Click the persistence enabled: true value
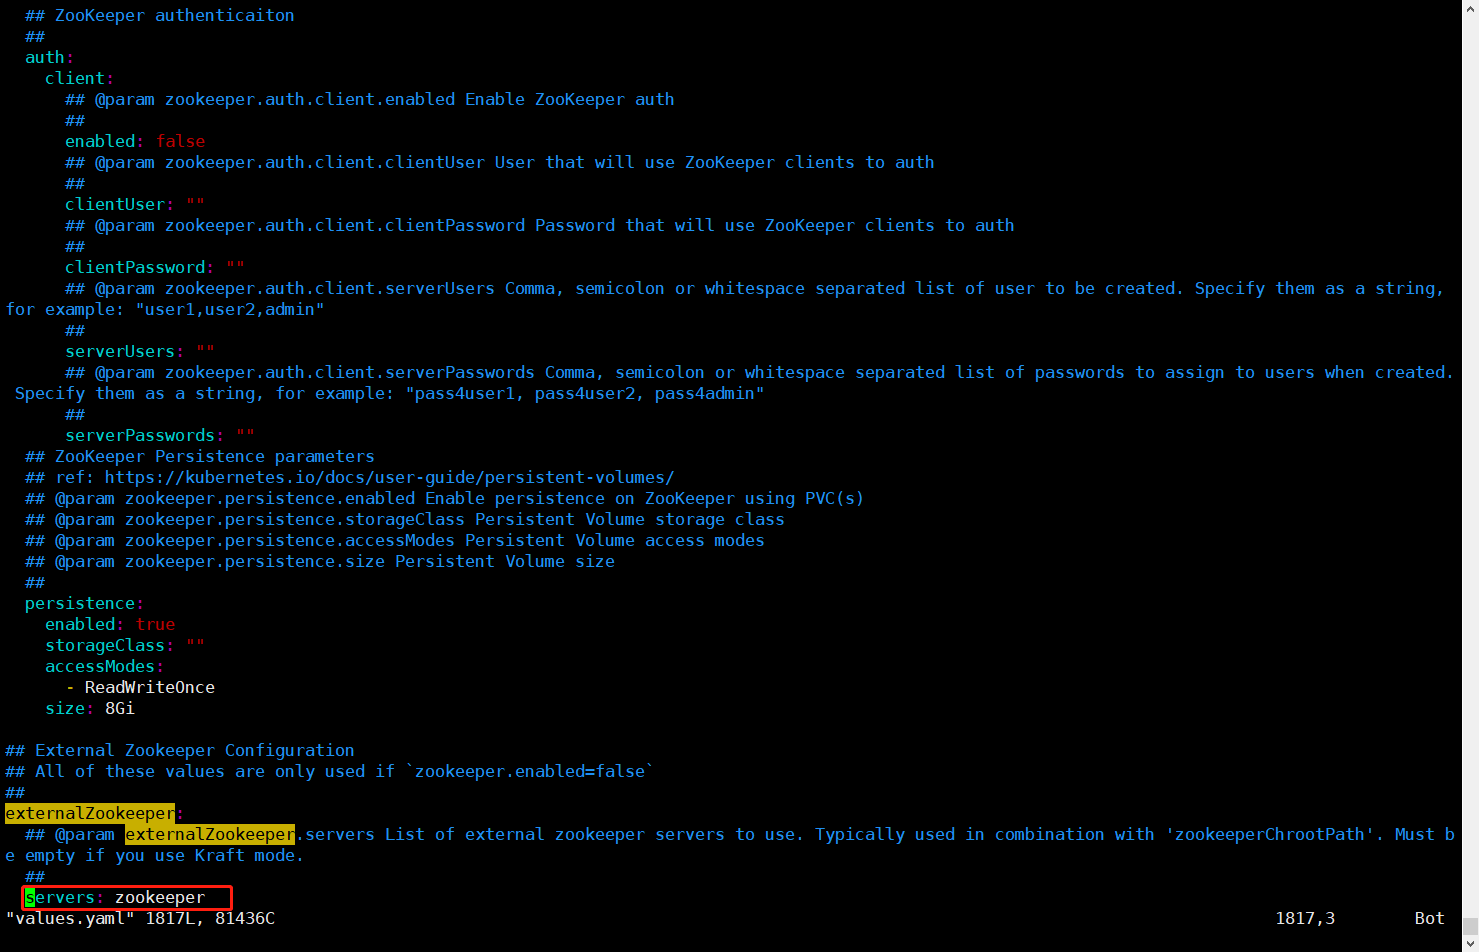This screenshot has height=952, width=1479. (x=155, y=624)
